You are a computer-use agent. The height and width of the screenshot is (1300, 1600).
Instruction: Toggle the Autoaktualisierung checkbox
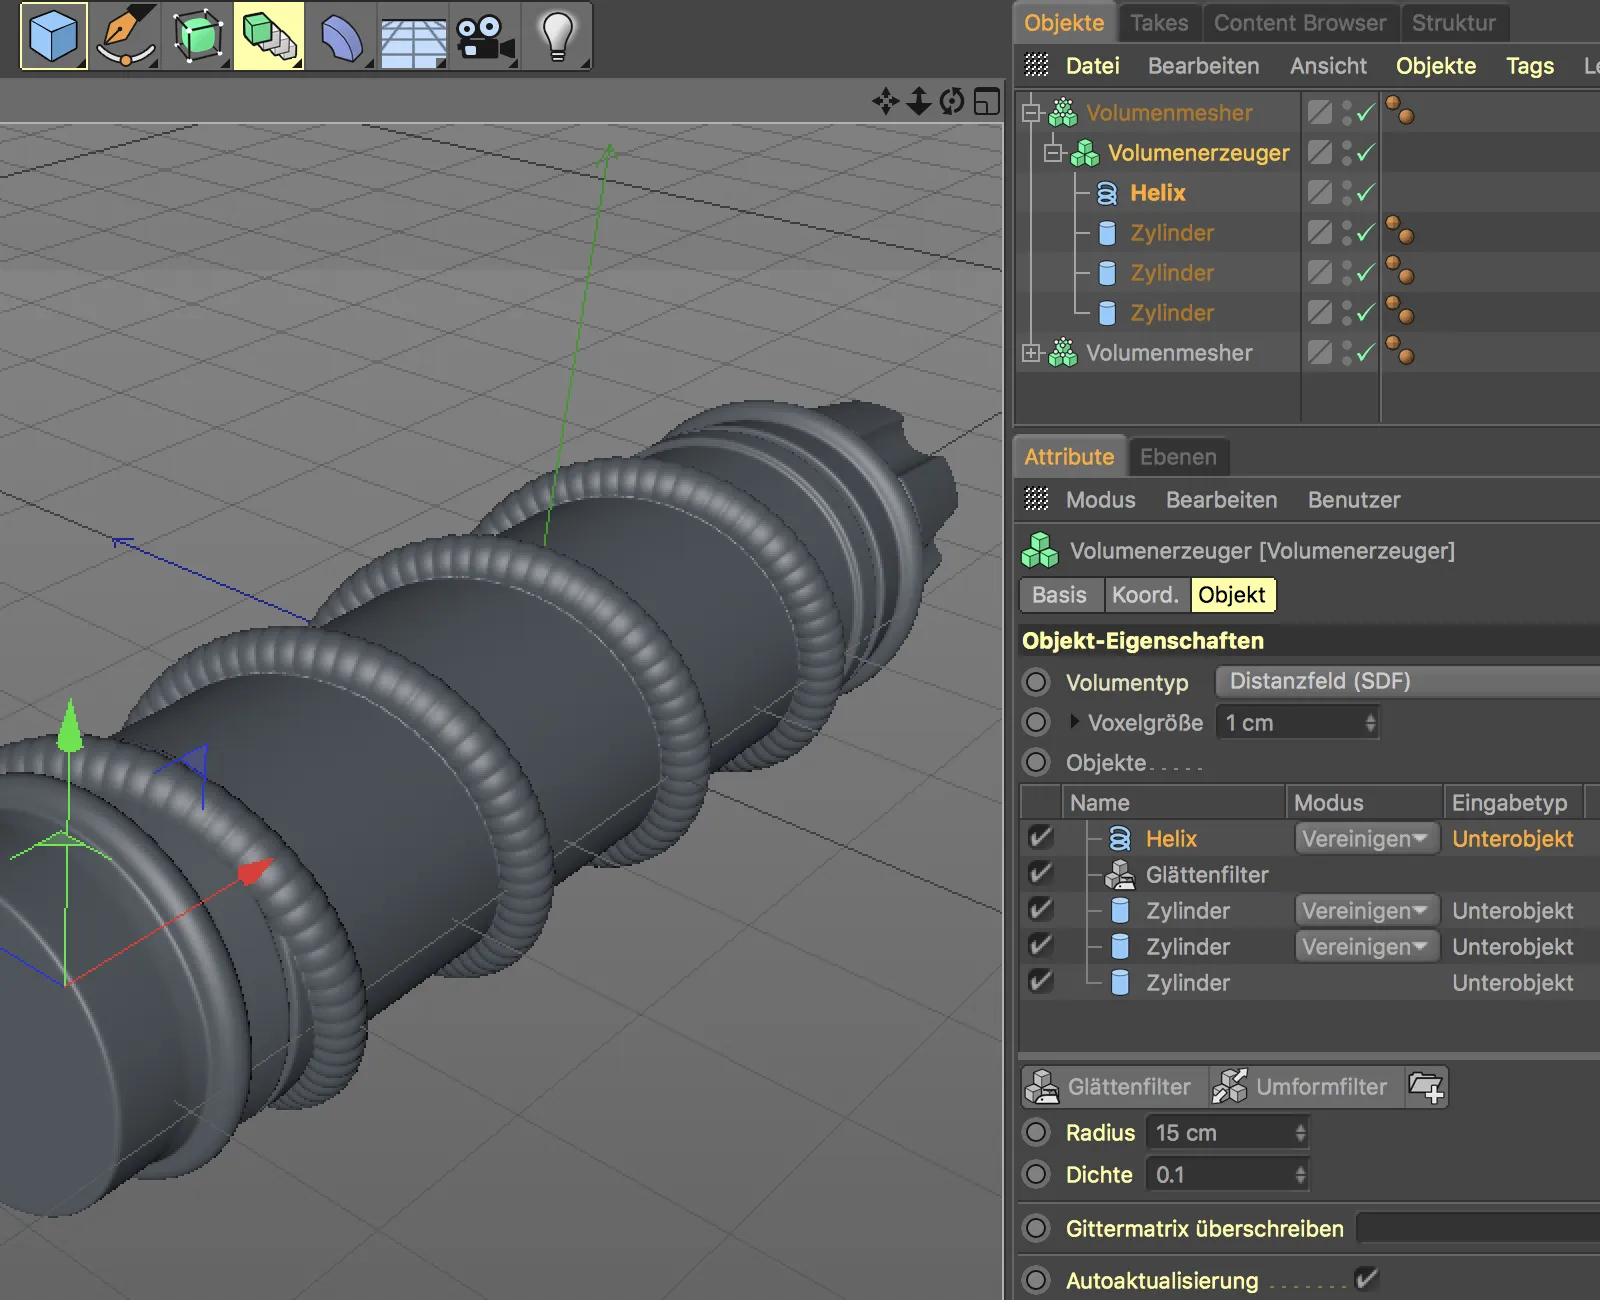pyautogui.click(x=1365, y=1279)
